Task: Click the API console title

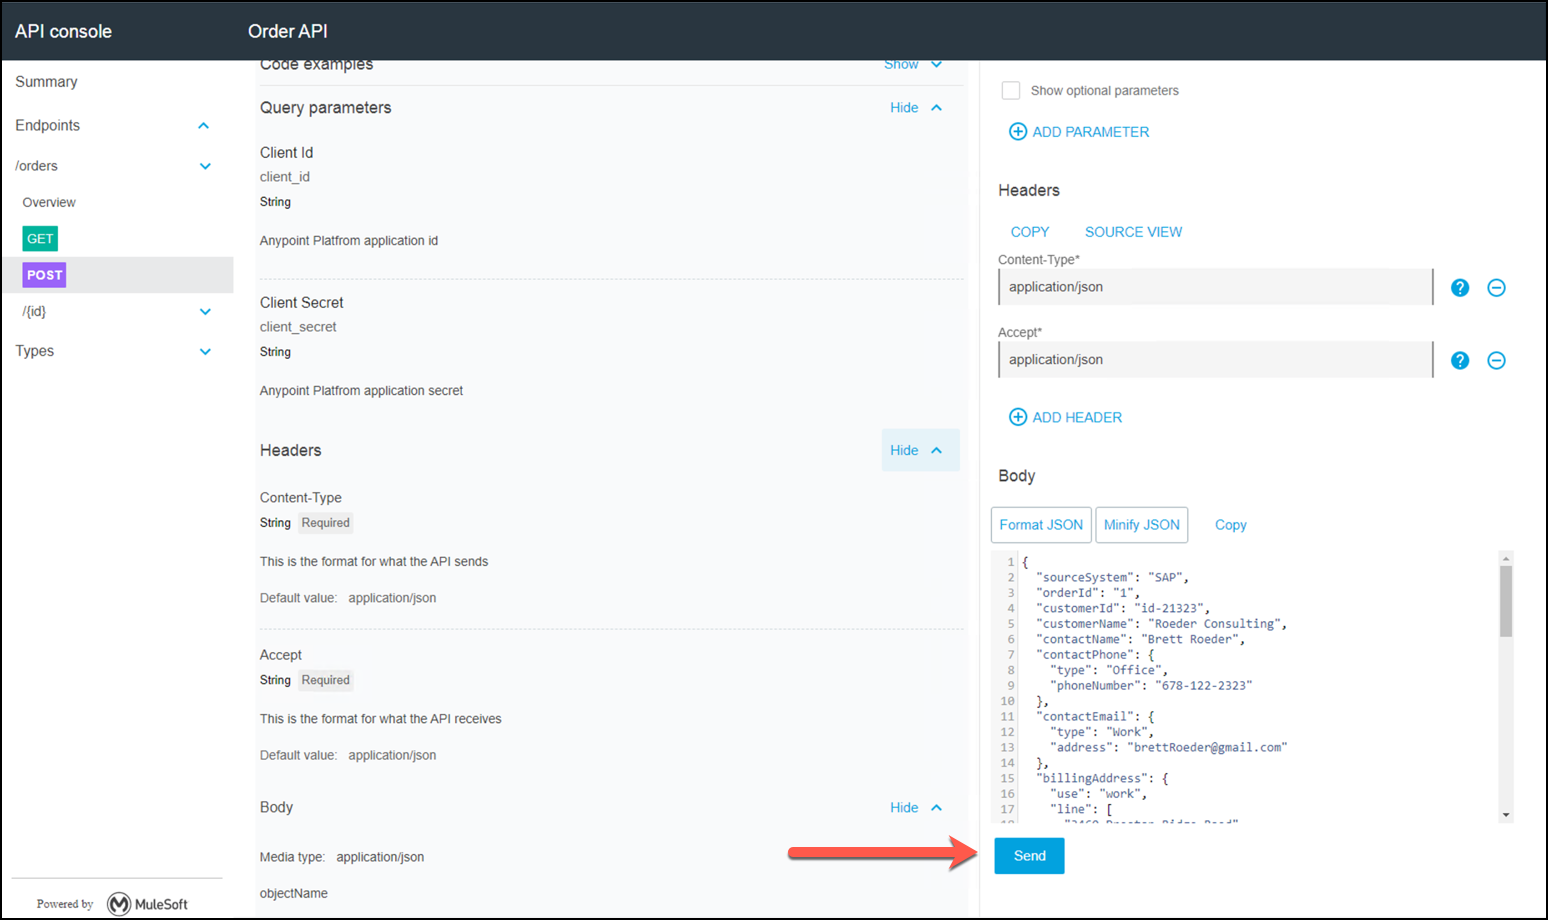Action: (x=63, y=31)
